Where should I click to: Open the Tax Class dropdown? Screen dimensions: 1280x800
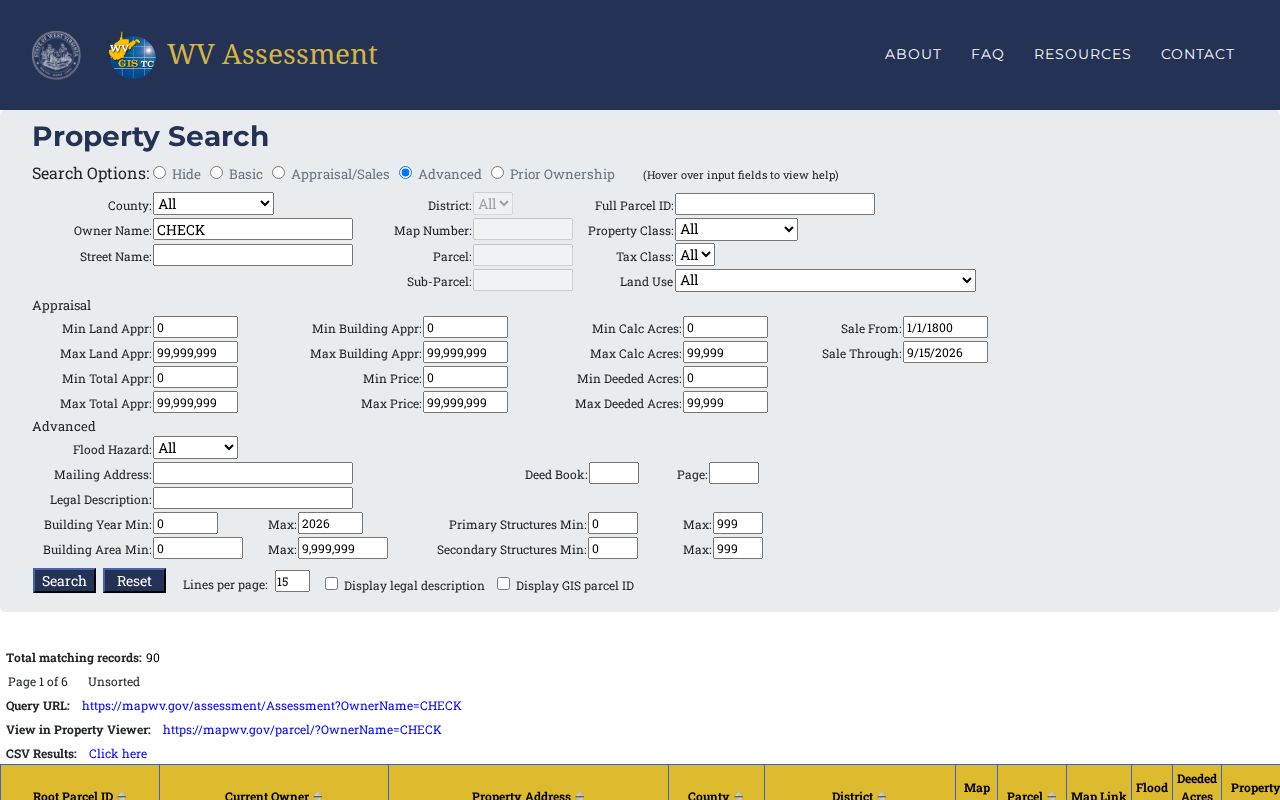[x=695, y=255]
